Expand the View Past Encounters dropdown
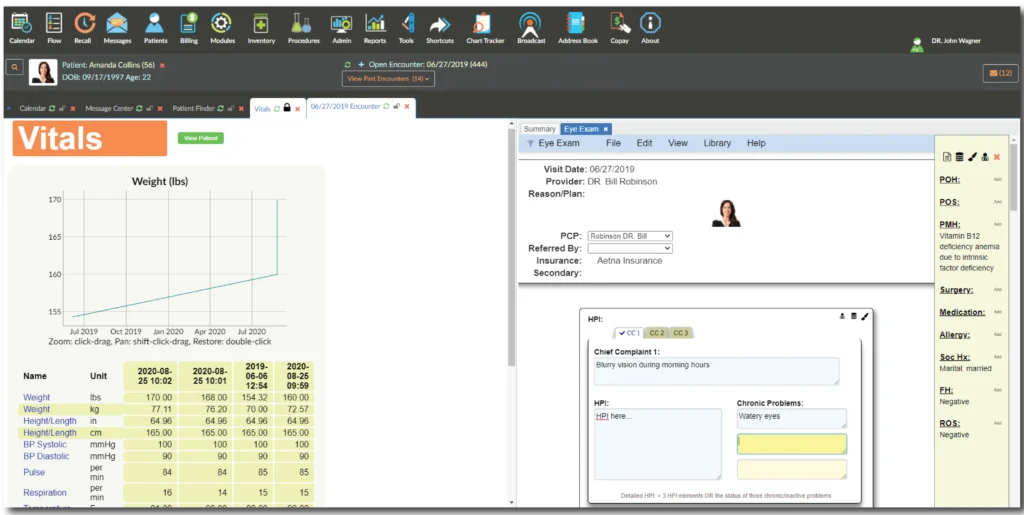The height and width of the screenshot is (515, 1024). point(388,79)
